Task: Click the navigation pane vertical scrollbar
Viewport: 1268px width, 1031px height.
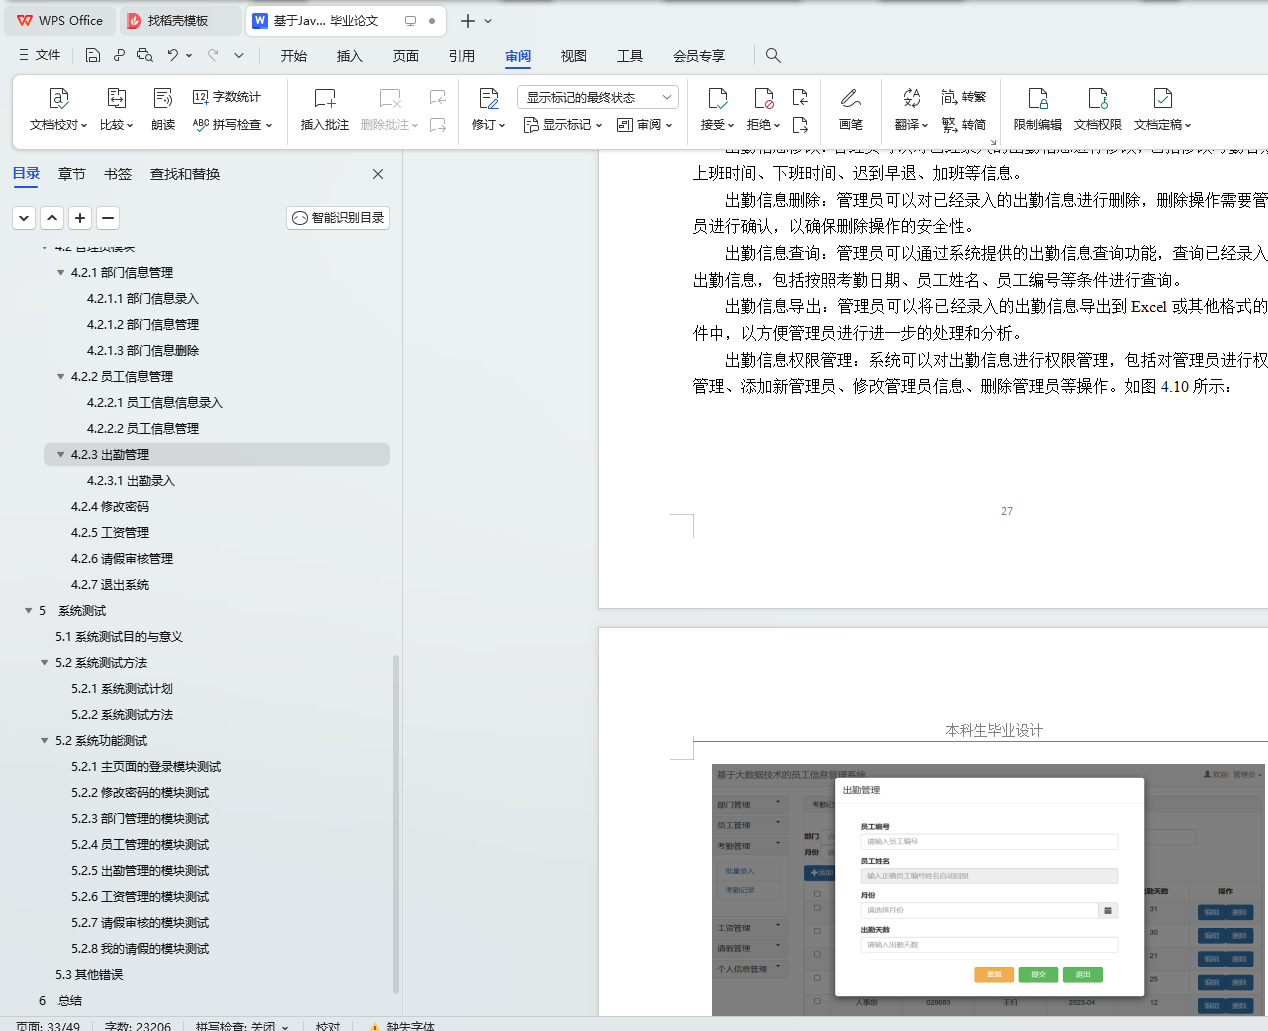Action: coord(396,822)
